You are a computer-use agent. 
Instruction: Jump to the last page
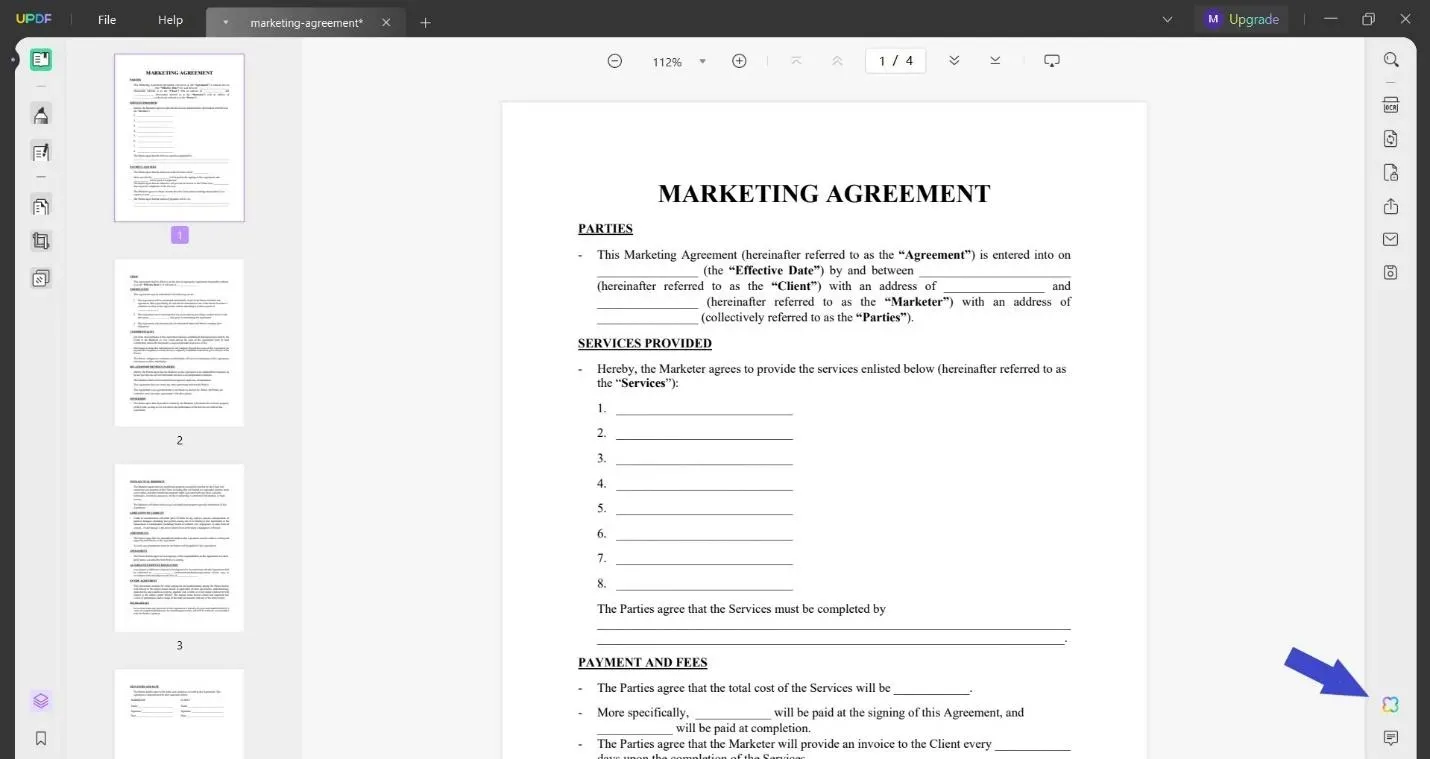point(995,61)
